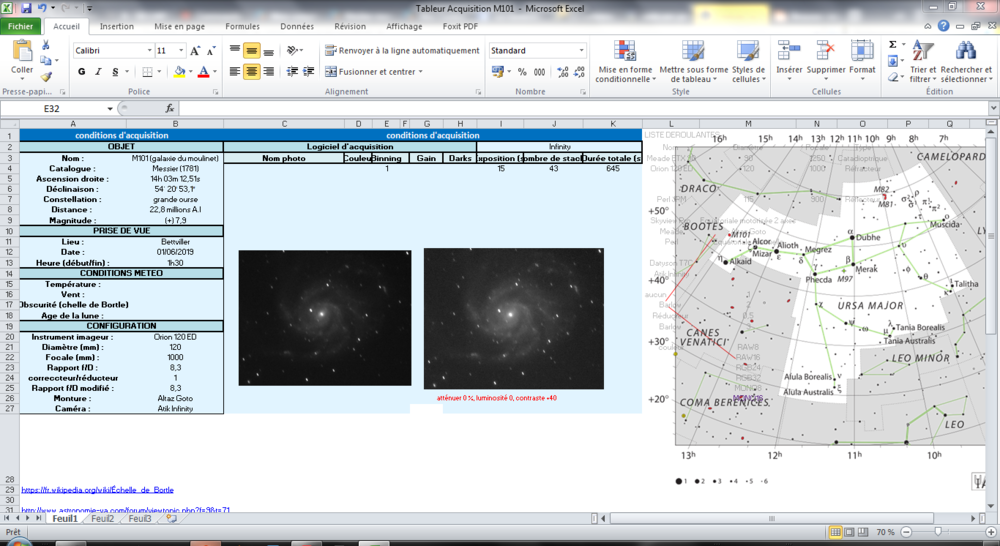1000x546 pixels.
Task: Increase indent in the Alignement group
Action: tap(309, 71)
